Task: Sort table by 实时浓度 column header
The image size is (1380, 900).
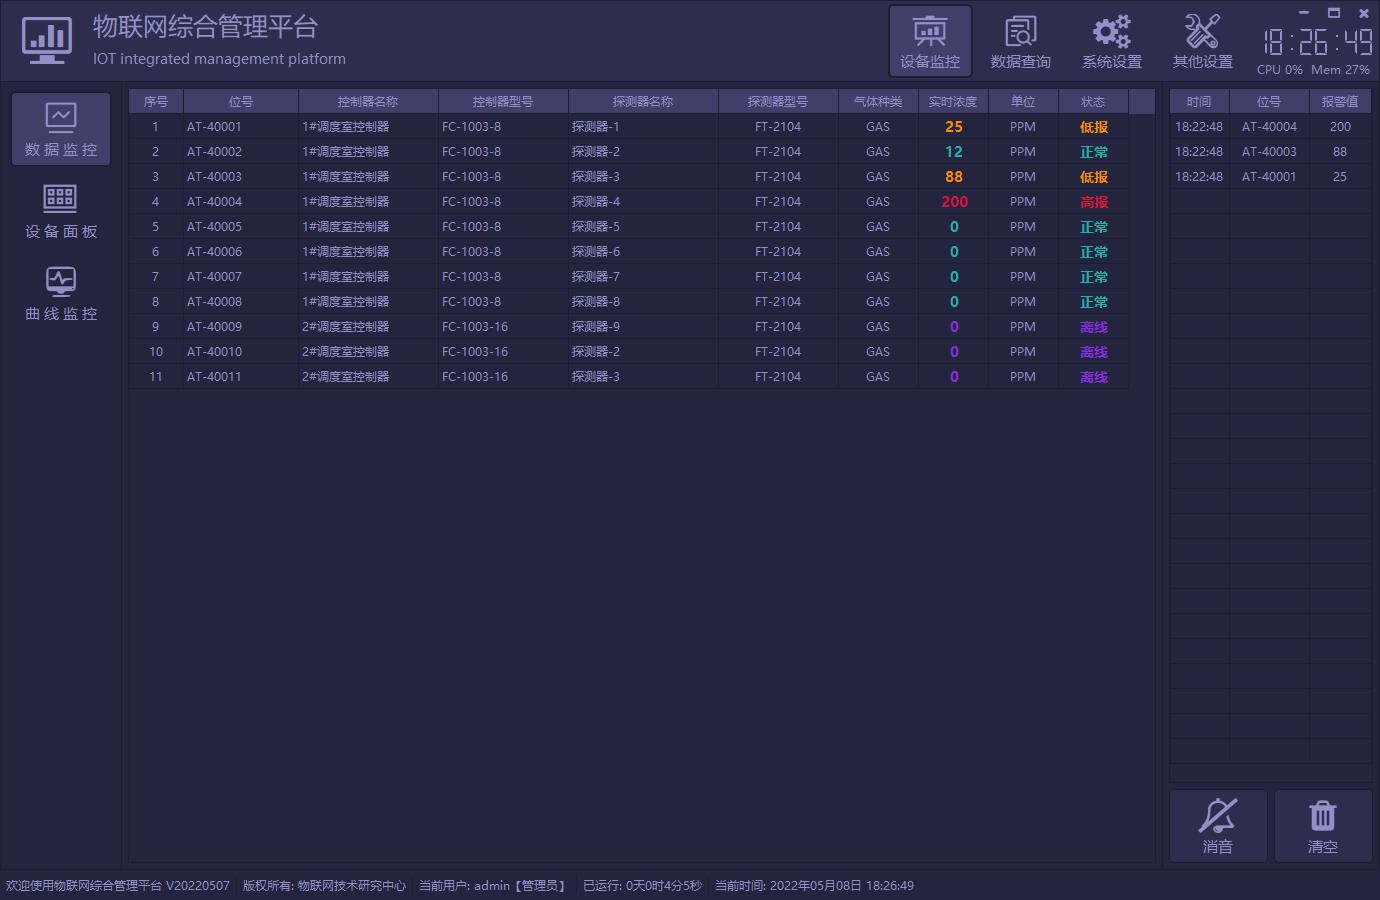Action: pyautogui.click(x=953, y=102)
